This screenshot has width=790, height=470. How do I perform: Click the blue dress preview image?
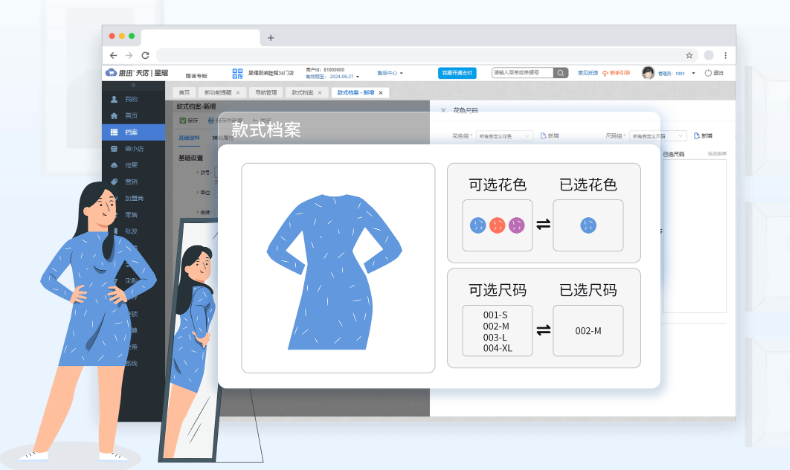(x=334, y=272)
